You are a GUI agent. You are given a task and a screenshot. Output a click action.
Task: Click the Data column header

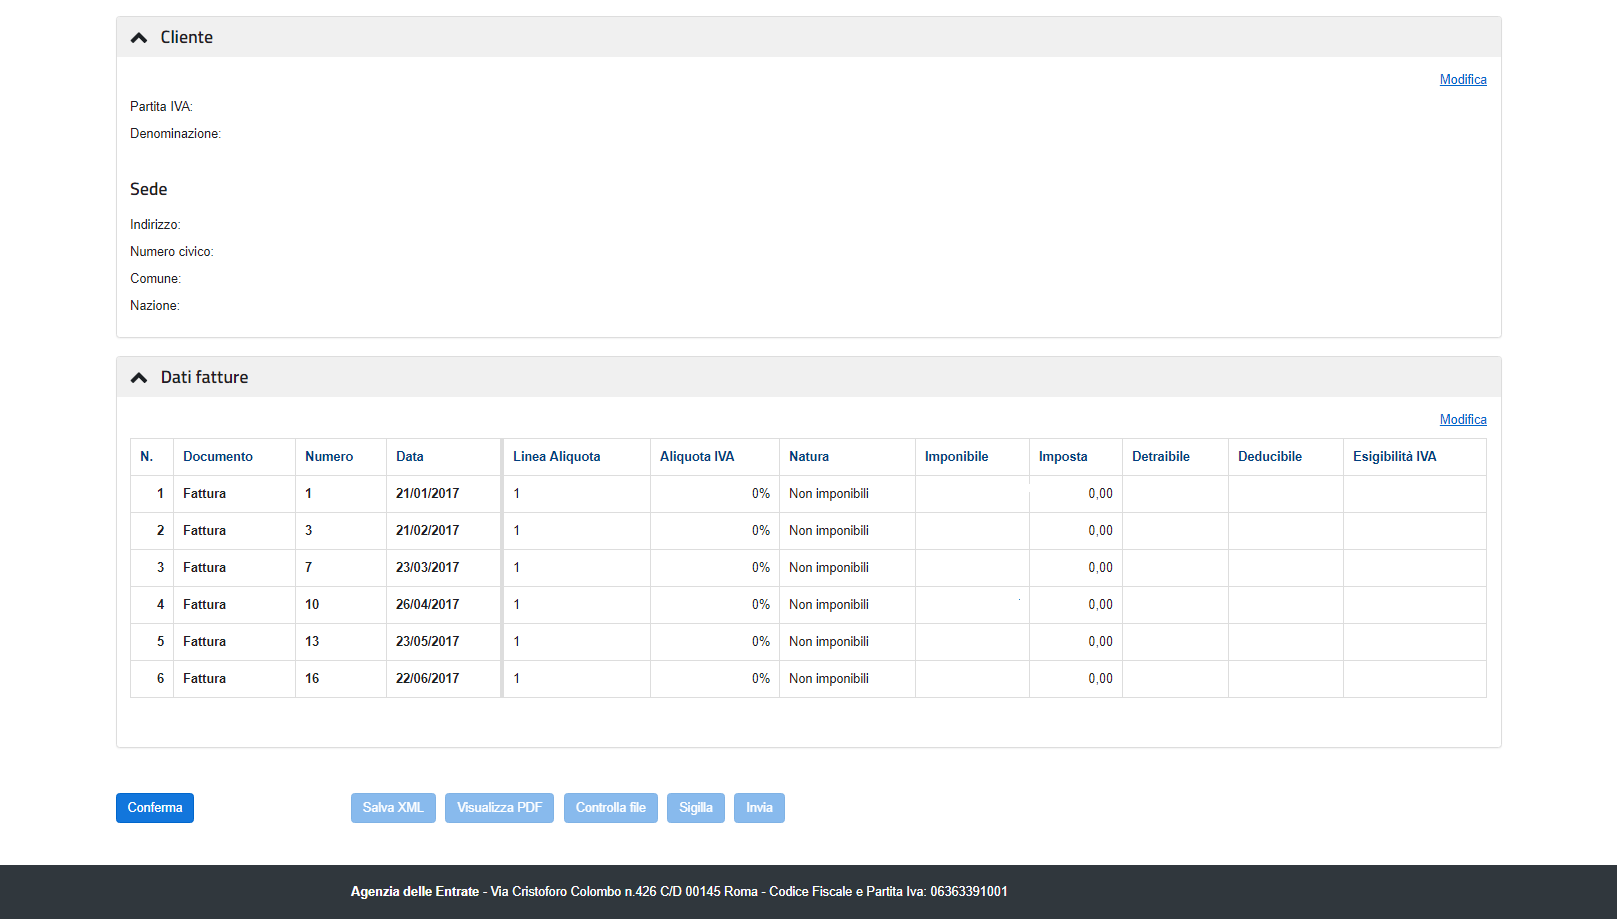point(410,457)
